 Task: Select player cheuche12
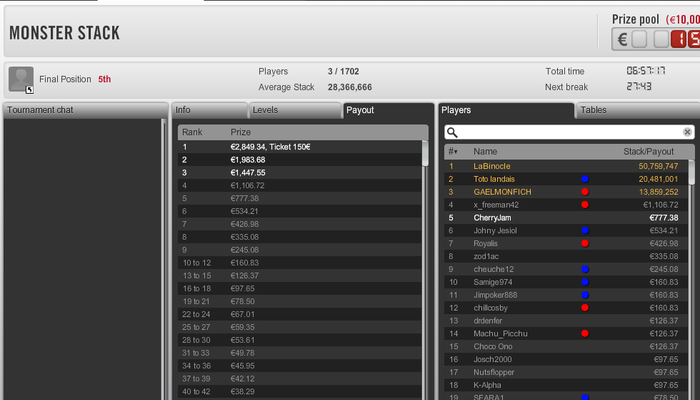click(x=567, y=269)
